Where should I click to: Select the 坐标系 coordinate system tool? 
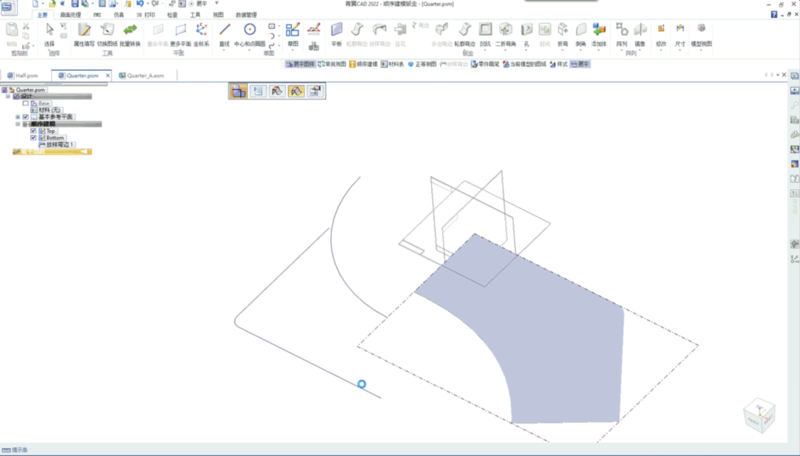coord(201,32)
